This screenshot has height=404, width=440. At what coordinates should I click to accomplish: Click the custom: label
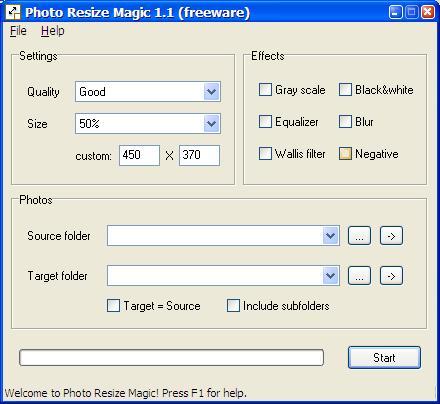(93, 156)
